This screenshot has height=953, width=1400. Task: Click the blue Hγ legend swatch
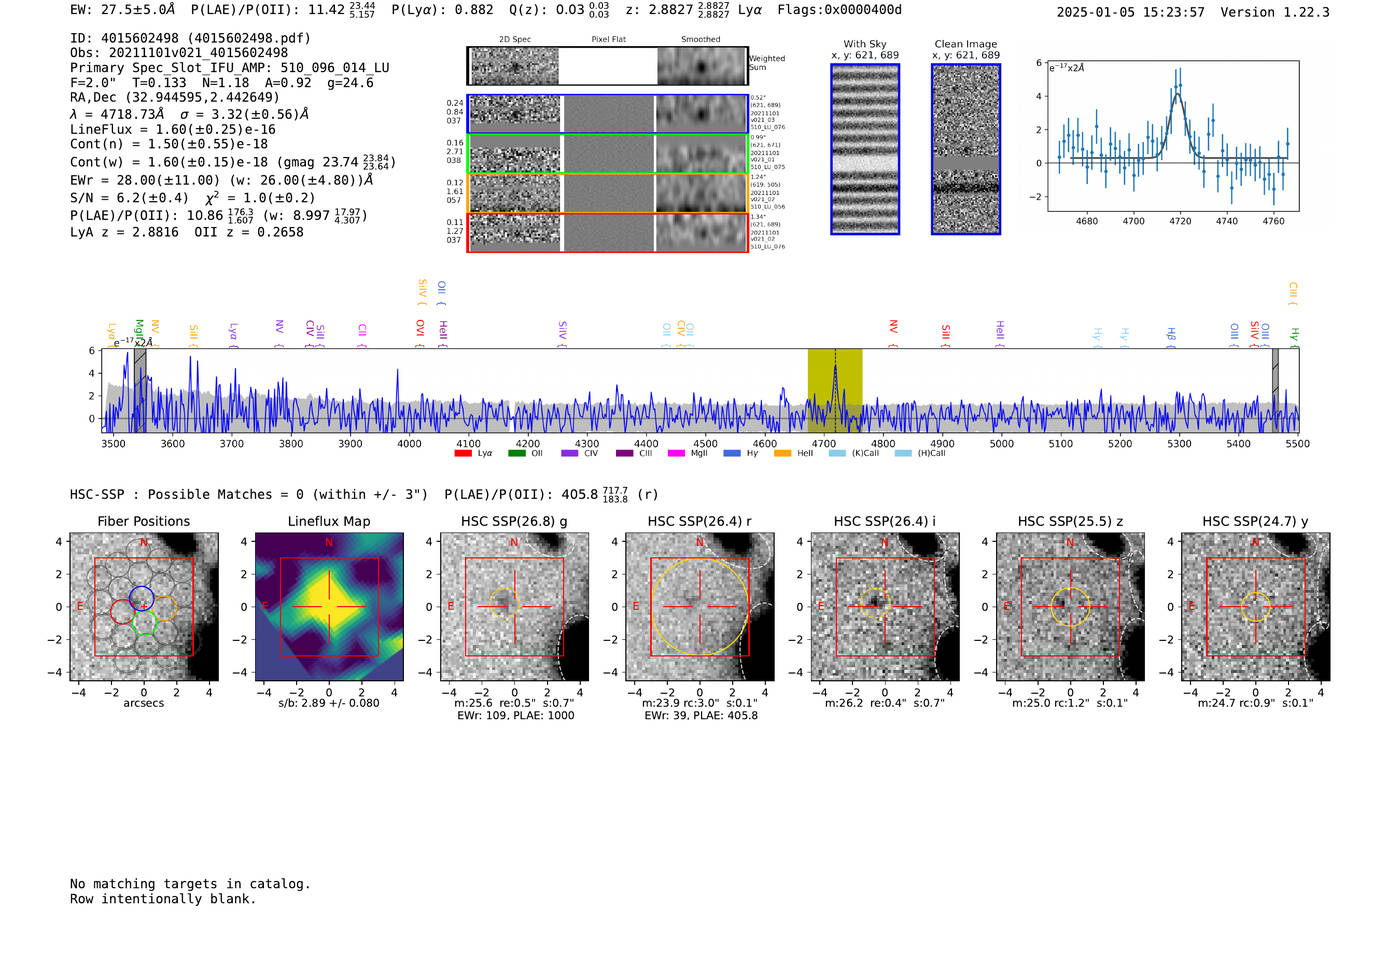[x=732, y=453]
